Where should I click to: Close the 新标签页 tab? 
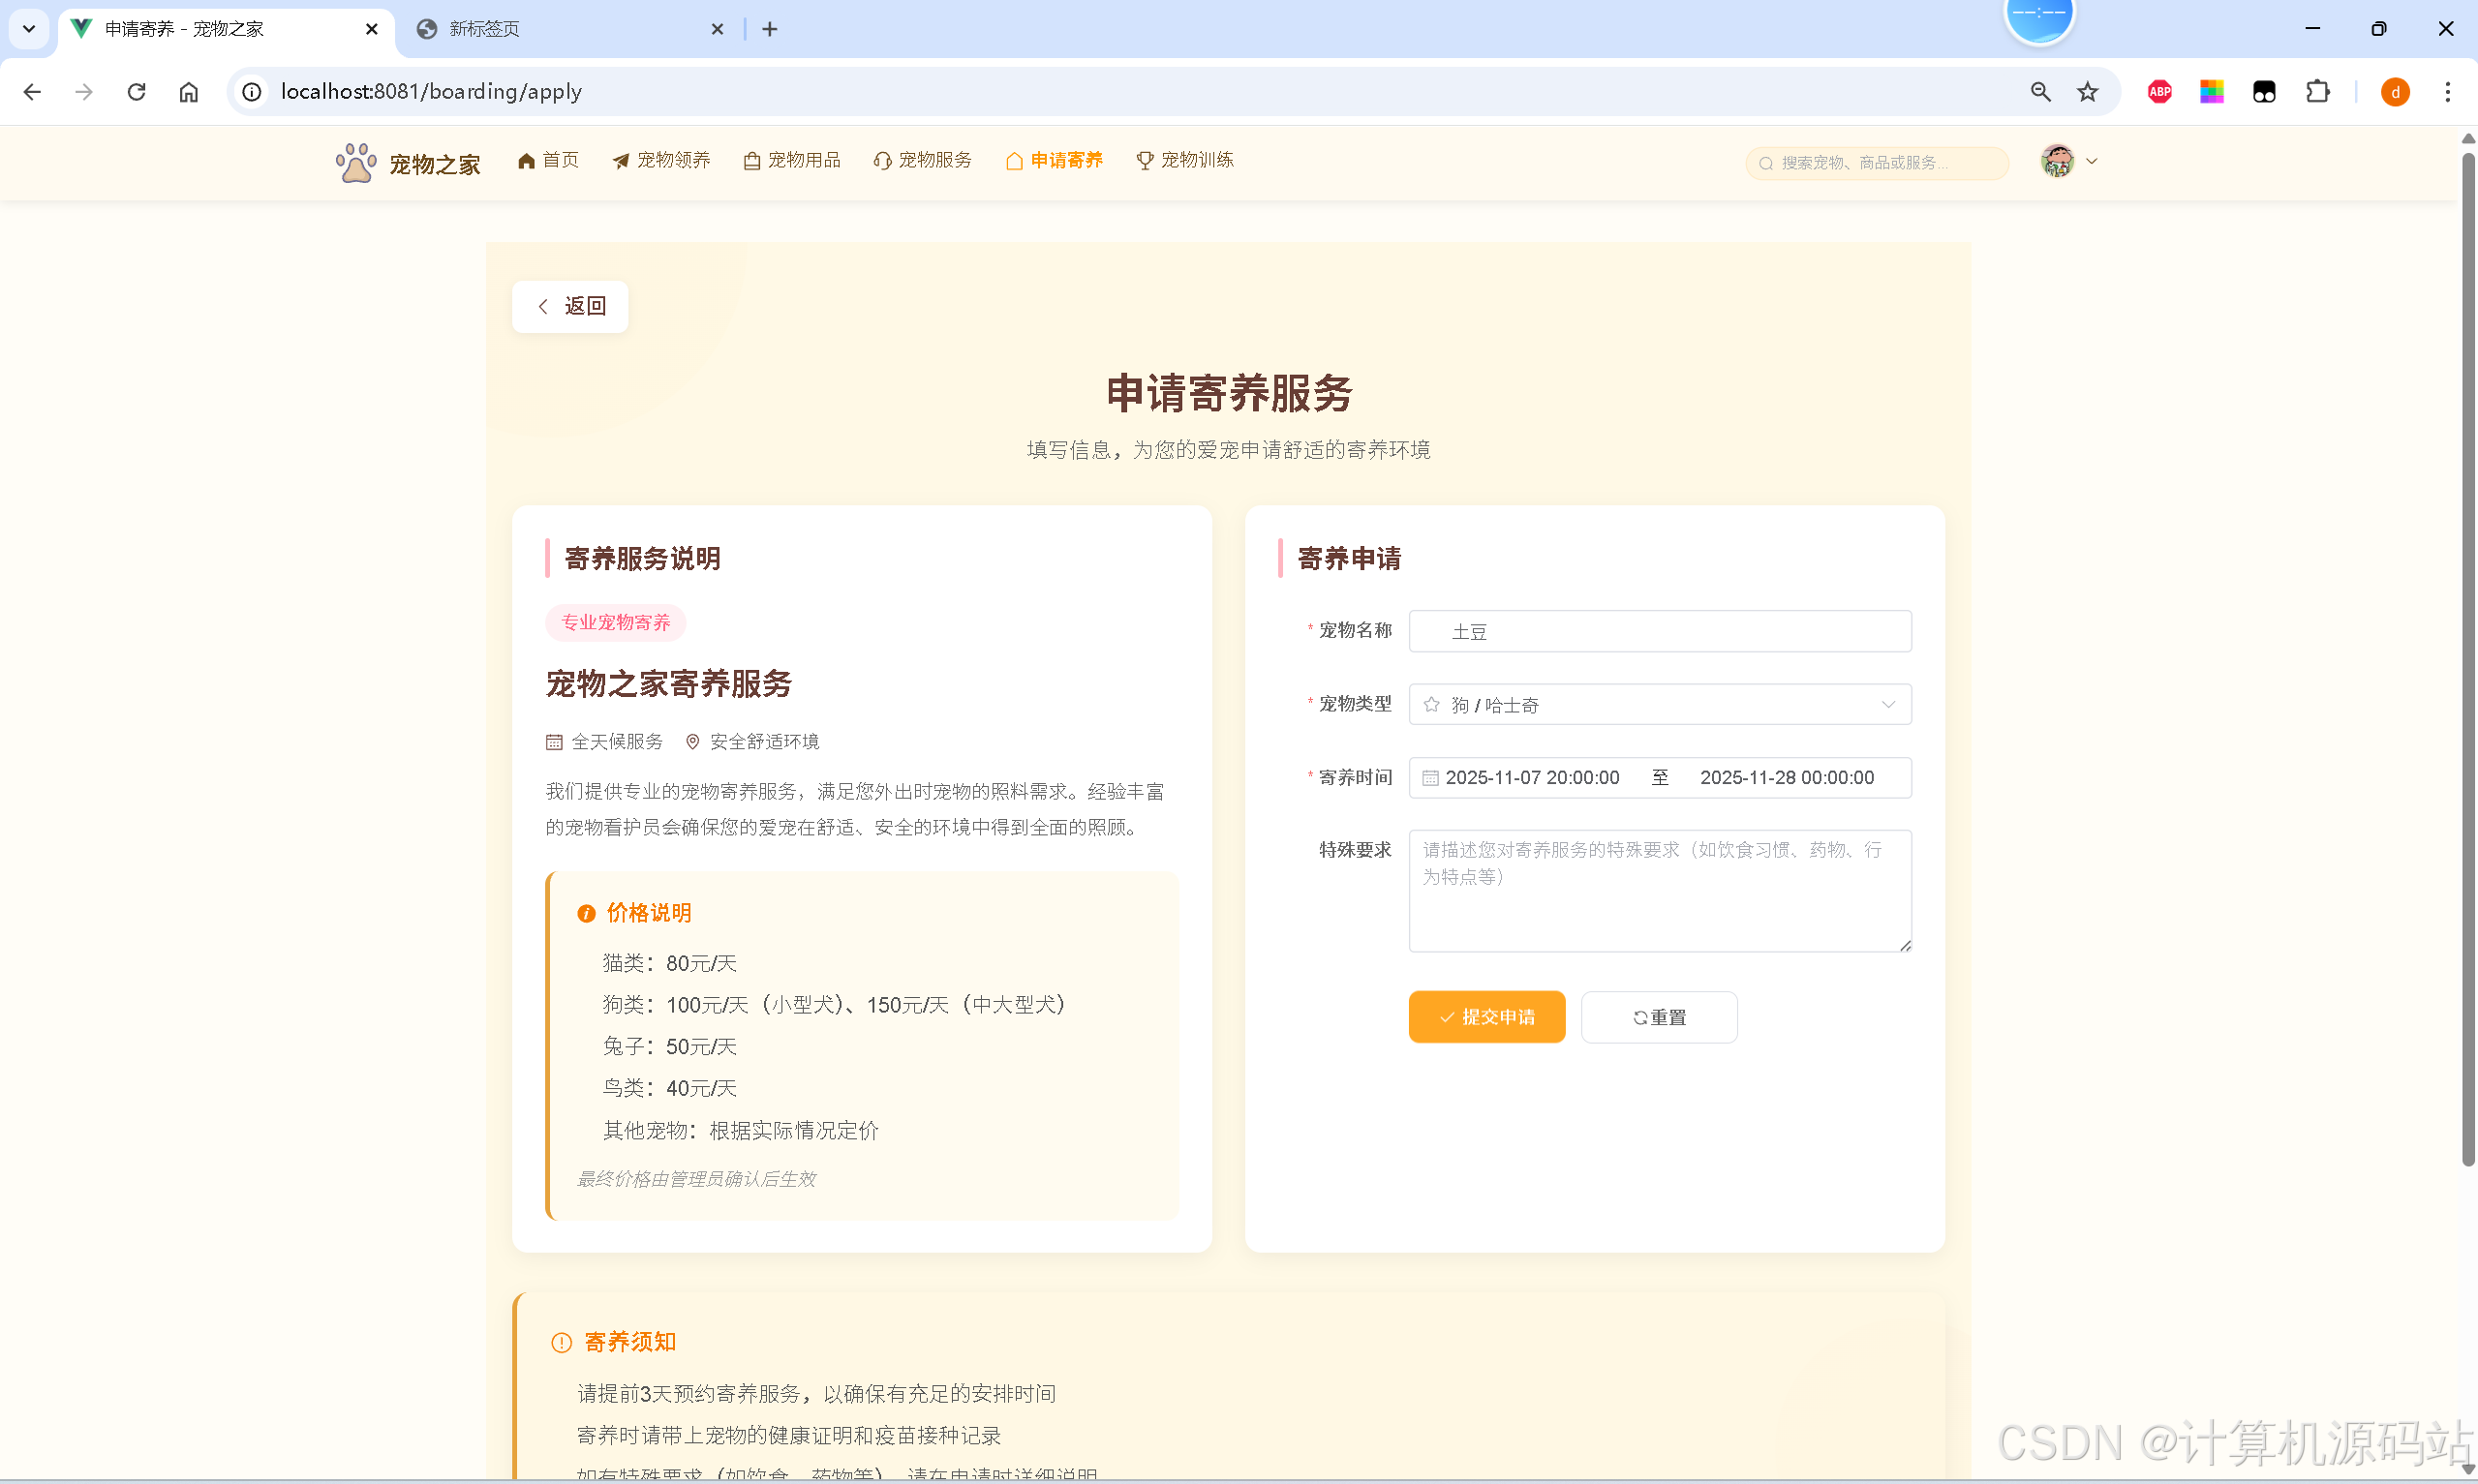(717, 29)
